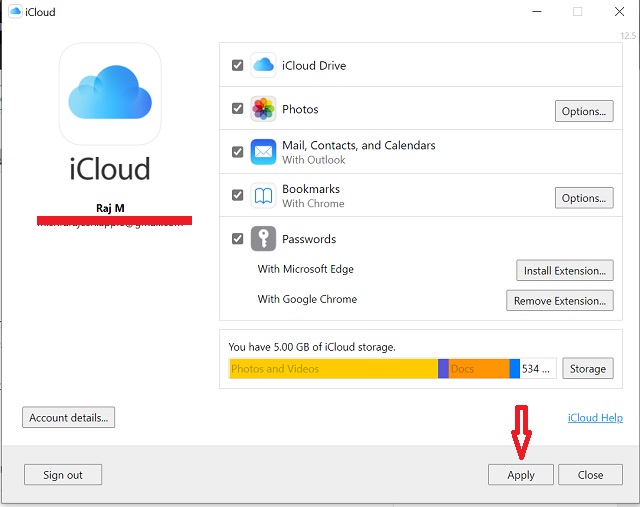Click the 'With Microsoft Edge' label
This screenshot has width=640, height=507.
pyautogui.click(x=305, y=269)
